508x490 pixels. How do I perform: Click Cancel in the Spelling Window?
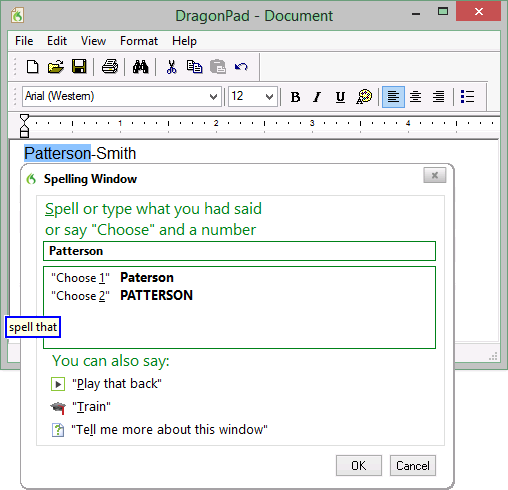[413, 466]
